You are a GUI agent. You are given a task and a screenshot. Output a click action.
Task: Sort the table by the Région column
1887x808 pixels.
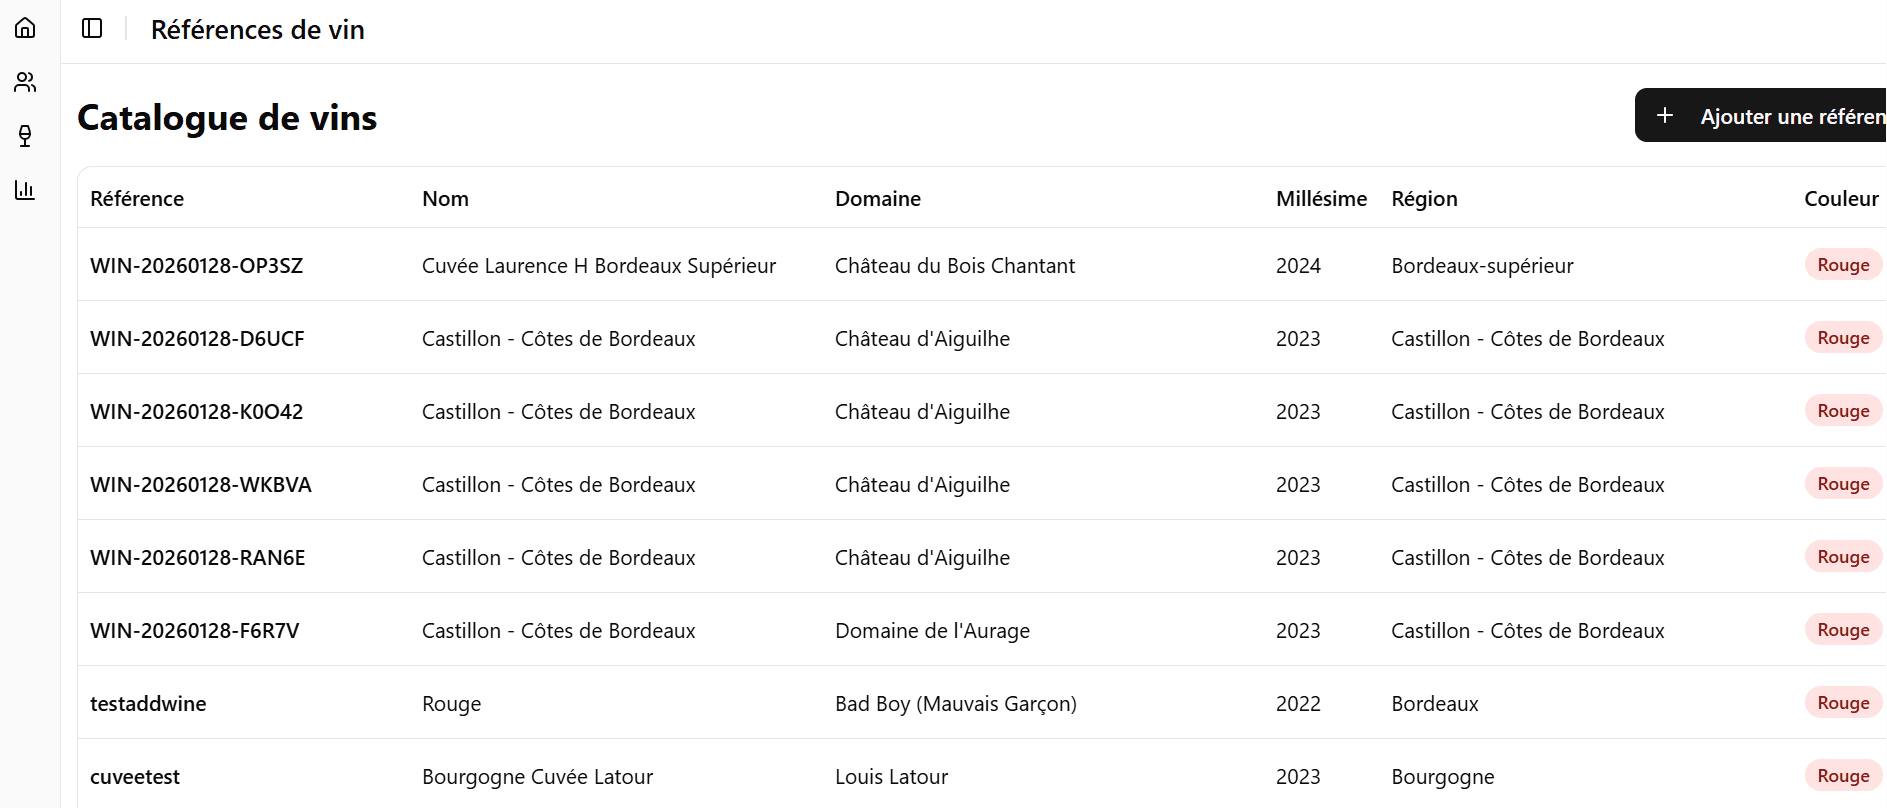point(1424,198)
